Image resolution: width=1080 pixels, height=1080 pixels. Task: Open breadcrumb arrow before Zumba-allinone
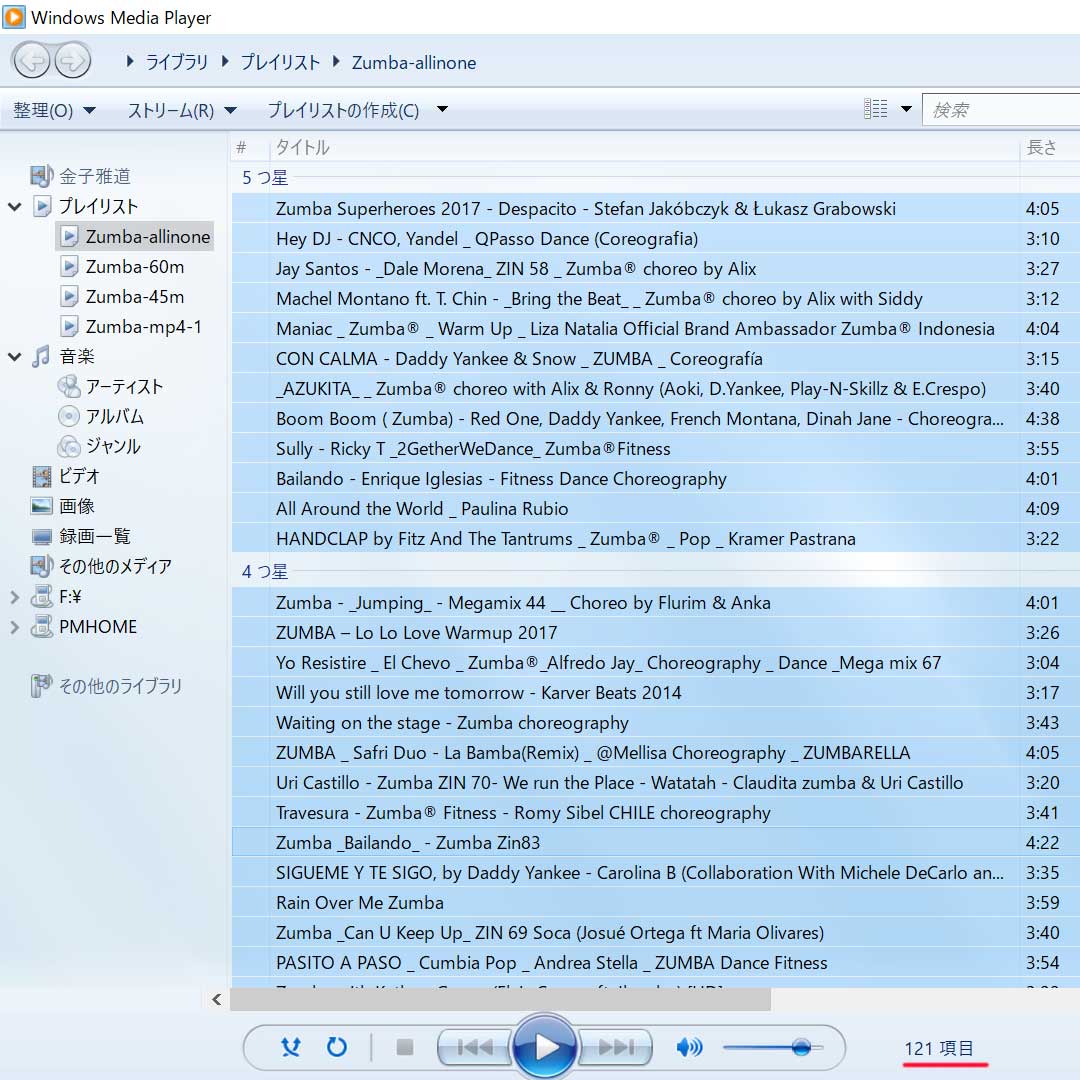tap(336, 61)
